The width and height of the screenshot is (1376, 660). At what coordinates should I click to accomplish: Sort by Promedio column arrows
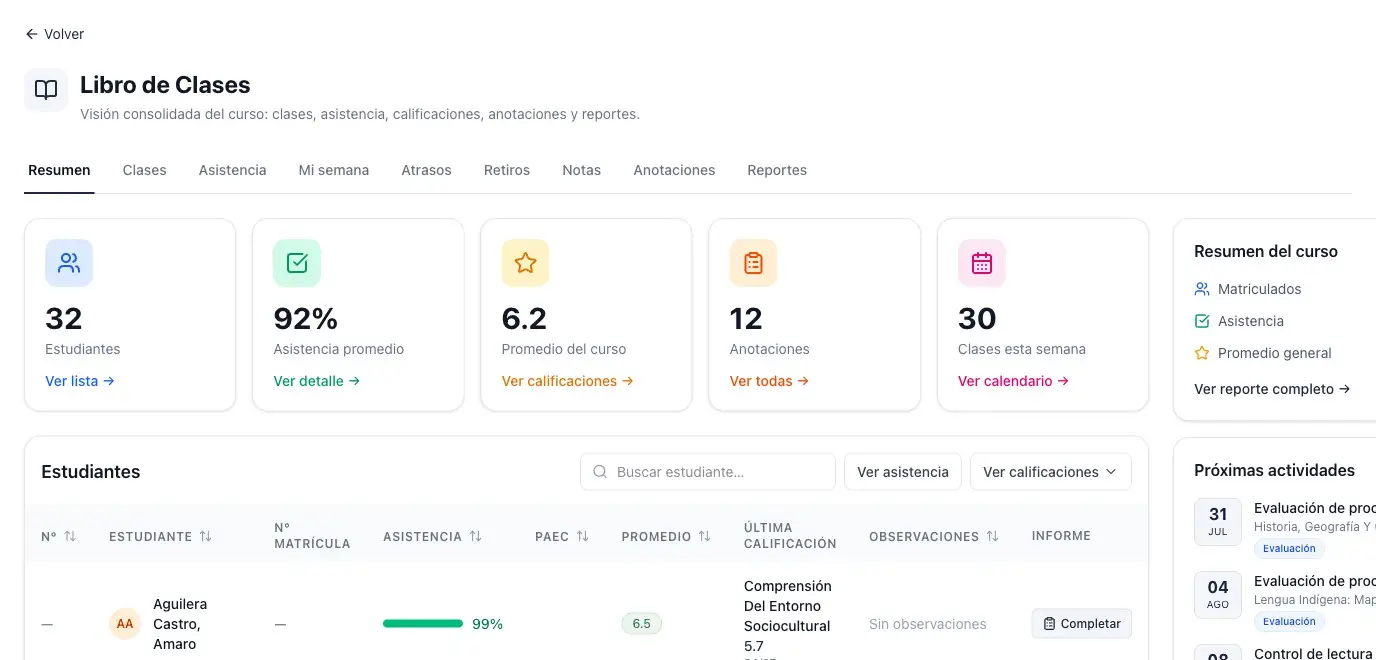704,537
